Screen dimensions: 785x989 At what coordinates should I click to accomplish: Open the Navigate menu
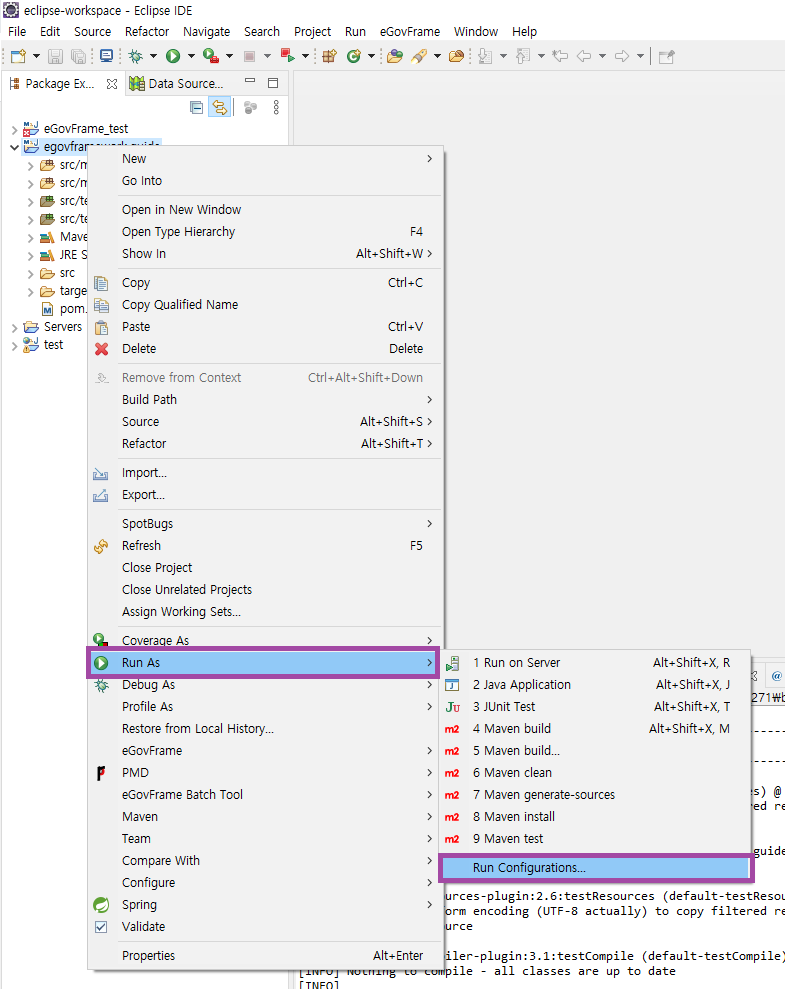[206, 32]
